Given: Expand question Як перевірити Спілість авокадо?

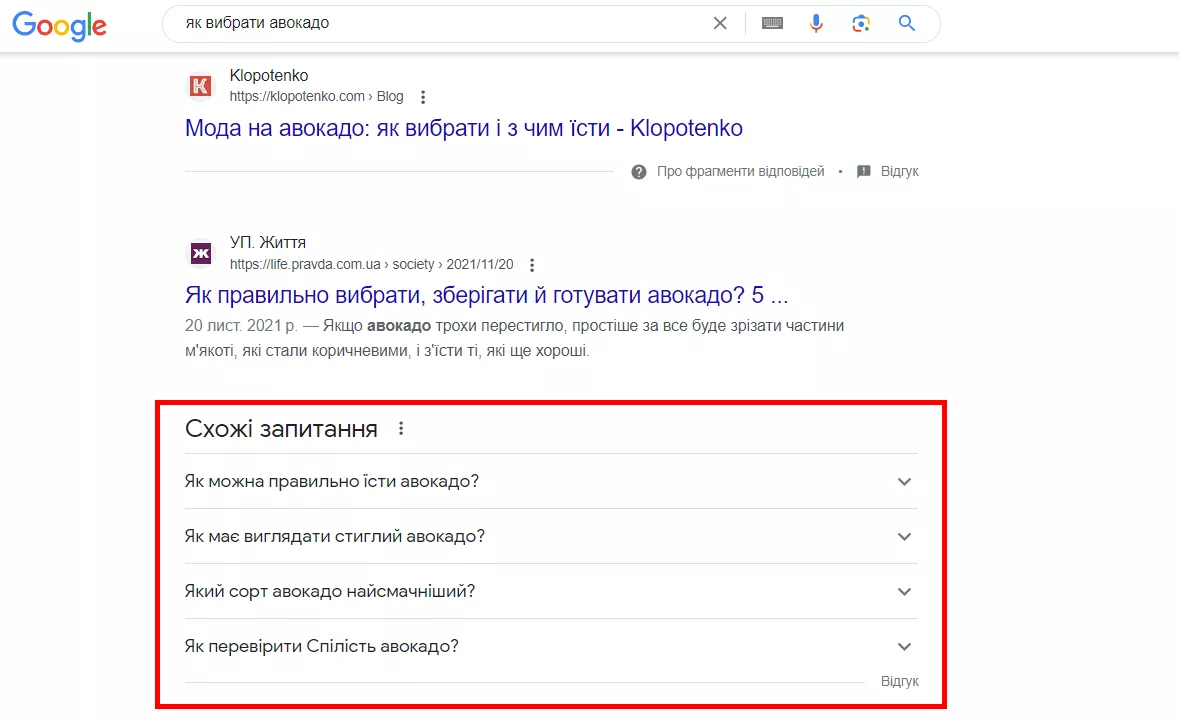Looking at the screenshot, I should click(551, 646).
